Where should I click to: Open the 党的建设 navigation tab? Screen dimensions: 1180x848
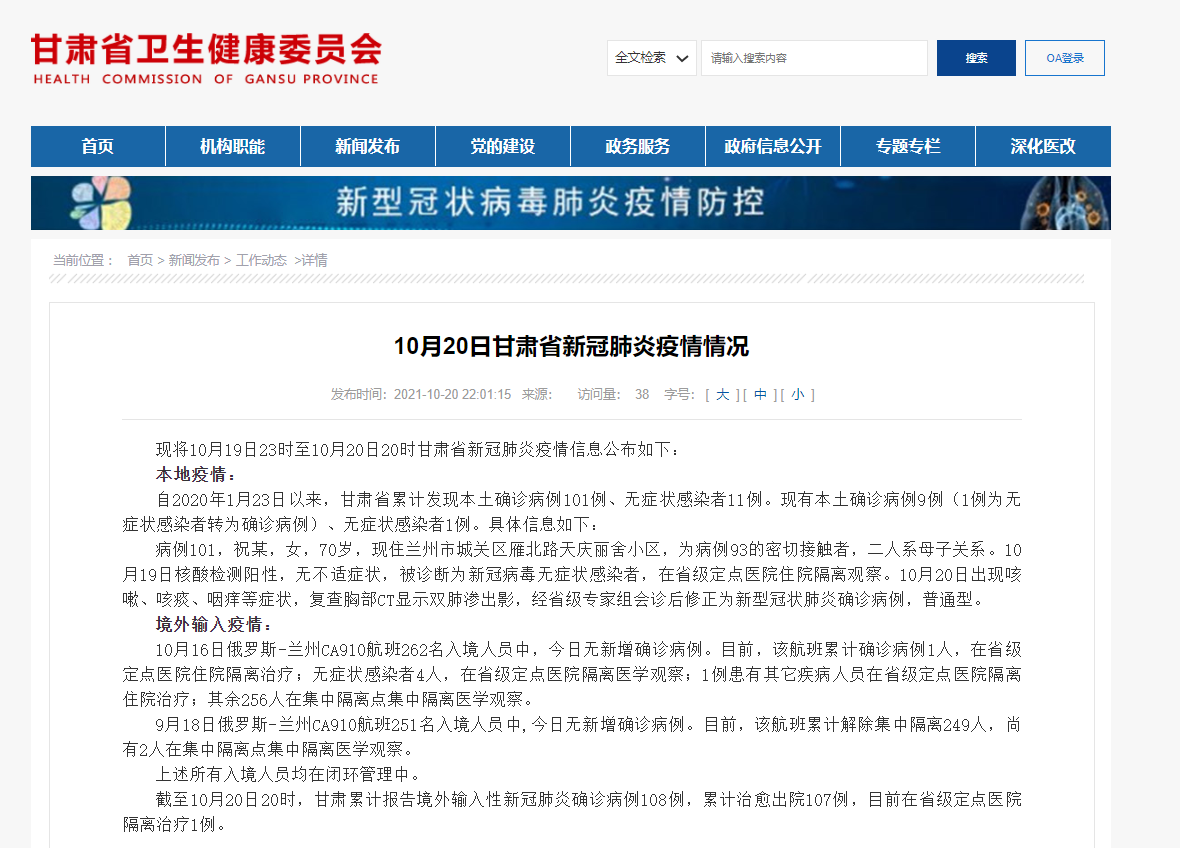point(503,146)
